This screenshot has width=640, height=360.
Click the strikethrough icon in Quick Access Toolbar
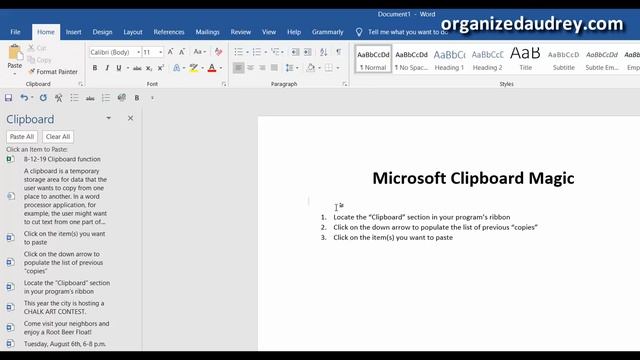point(90,98)
